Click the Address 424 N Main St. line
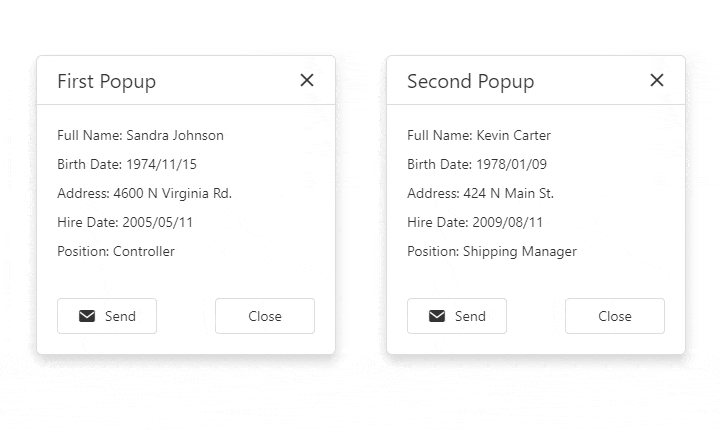The width and height of the screenshot is (720, 430). click(x=480, y=193)
